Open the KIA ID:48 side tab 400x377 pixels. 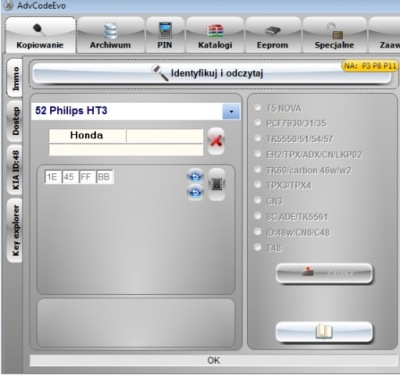[15, 170]
